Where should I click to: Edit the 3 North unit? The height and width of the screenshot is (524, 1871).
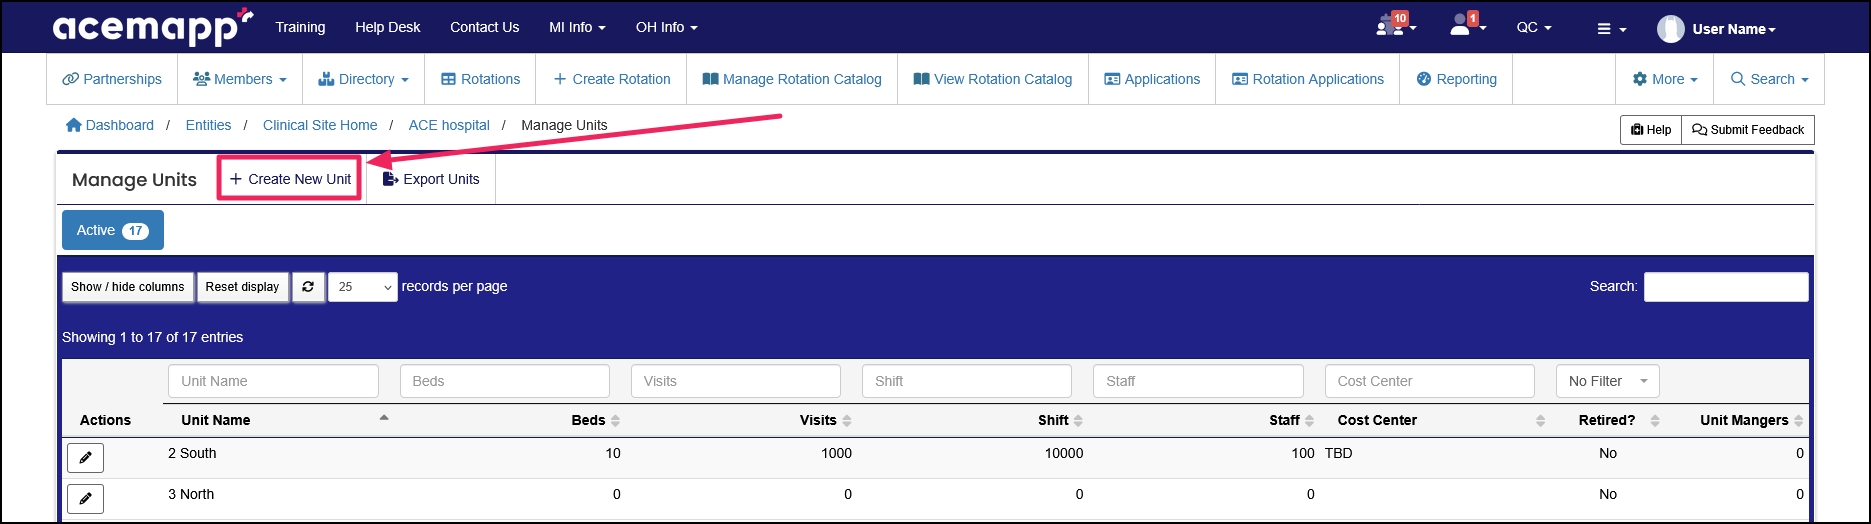[x=85, y=498]
